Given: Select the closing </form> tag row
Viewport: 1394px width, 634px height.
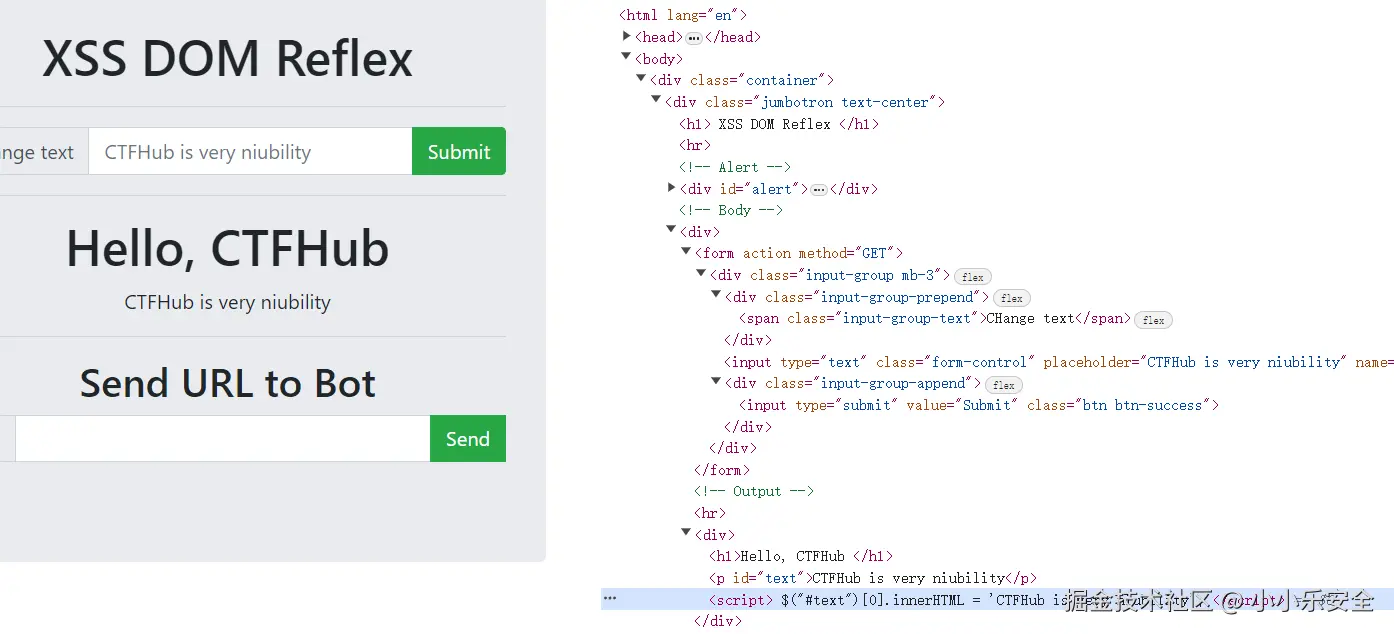Looking at the screenshot, I should click(722, 470).
